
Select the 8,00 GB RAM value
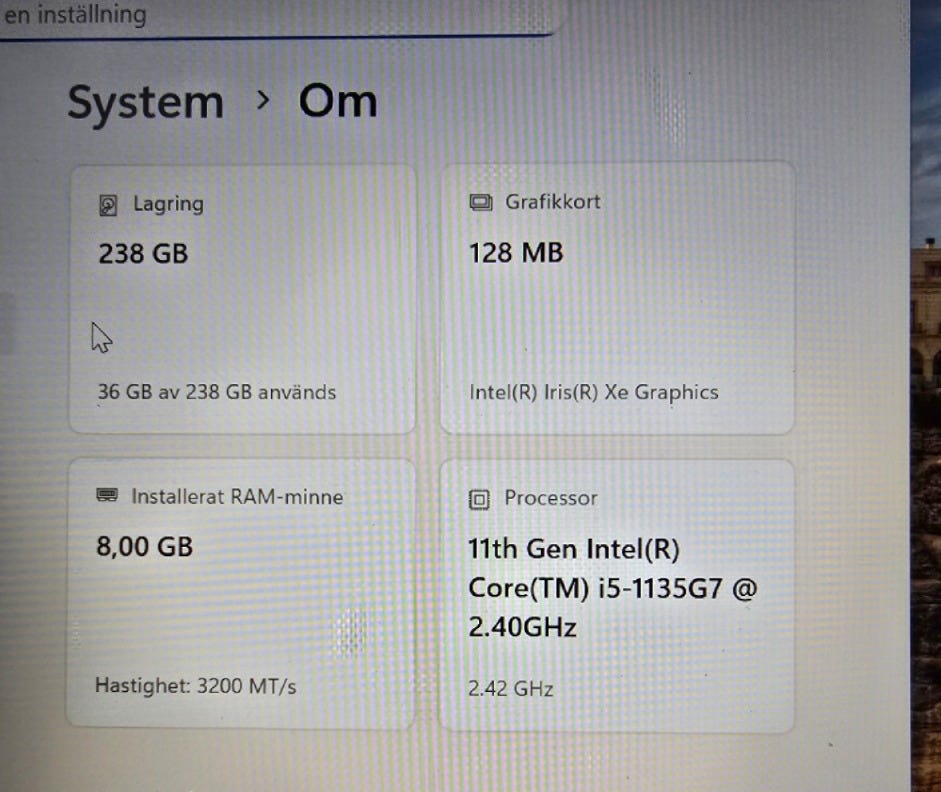click(145, 547)
